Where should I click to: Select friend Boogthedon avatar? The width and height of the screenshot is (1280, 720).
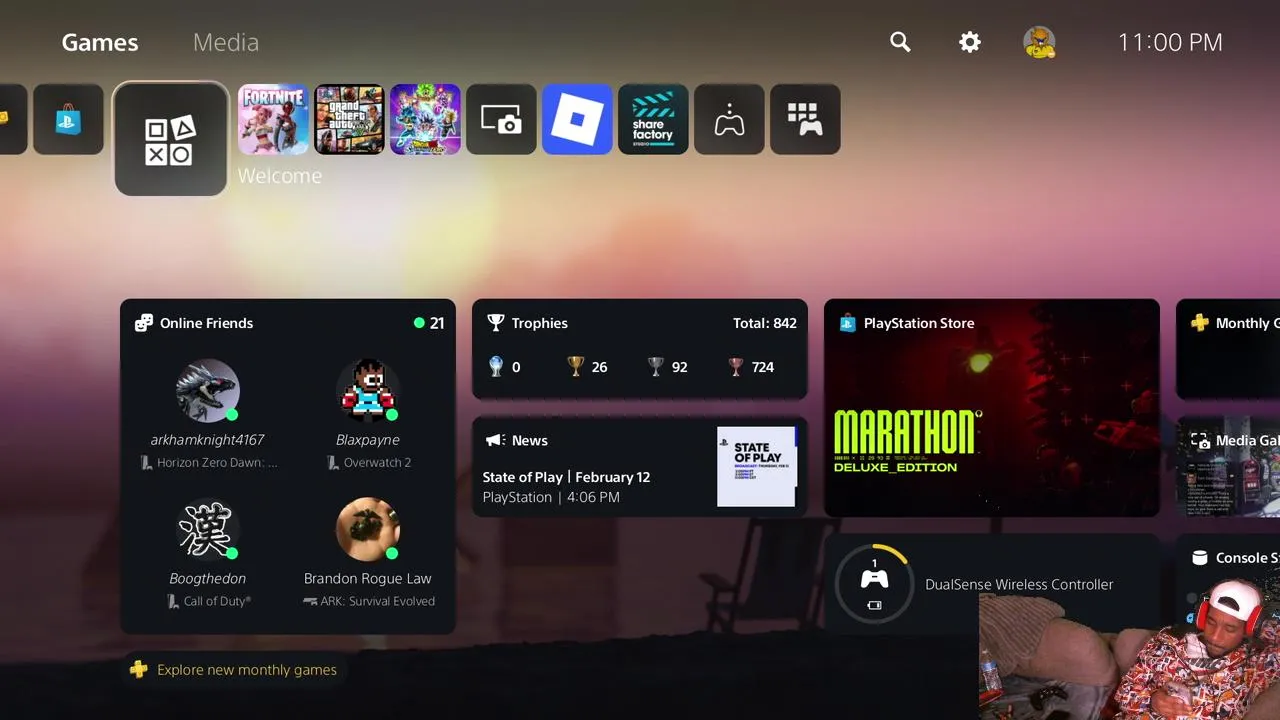208,530
